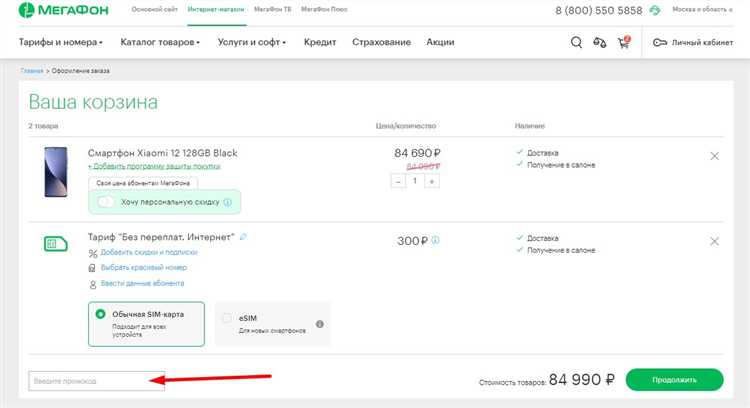
Task: Click the Продолжить button
Action: pos(674,380)
